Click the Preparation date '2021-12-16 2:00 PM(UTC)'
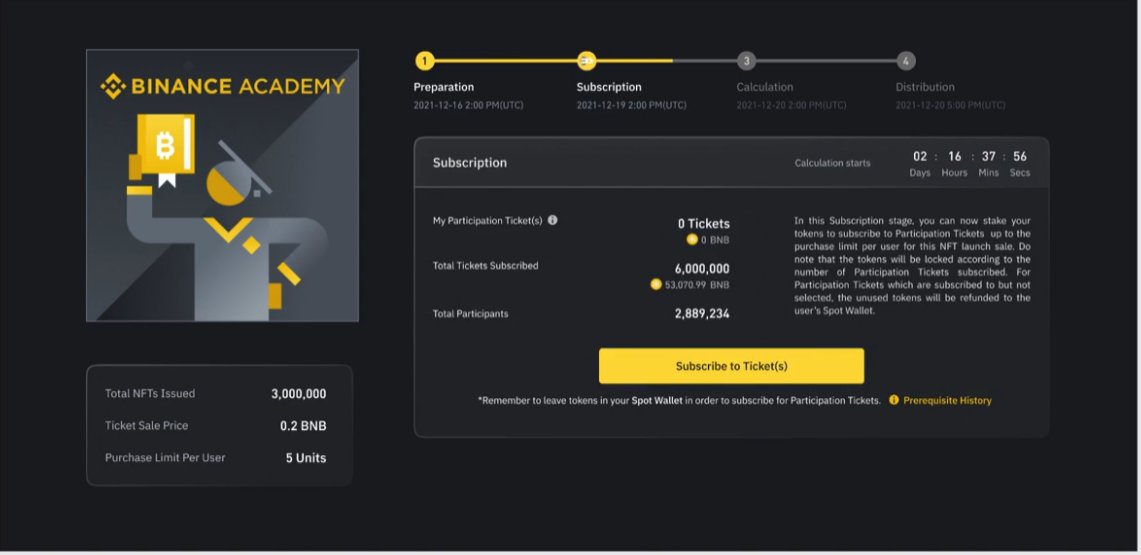Screen dimensions: 1141x555 (x=468, y=105)
